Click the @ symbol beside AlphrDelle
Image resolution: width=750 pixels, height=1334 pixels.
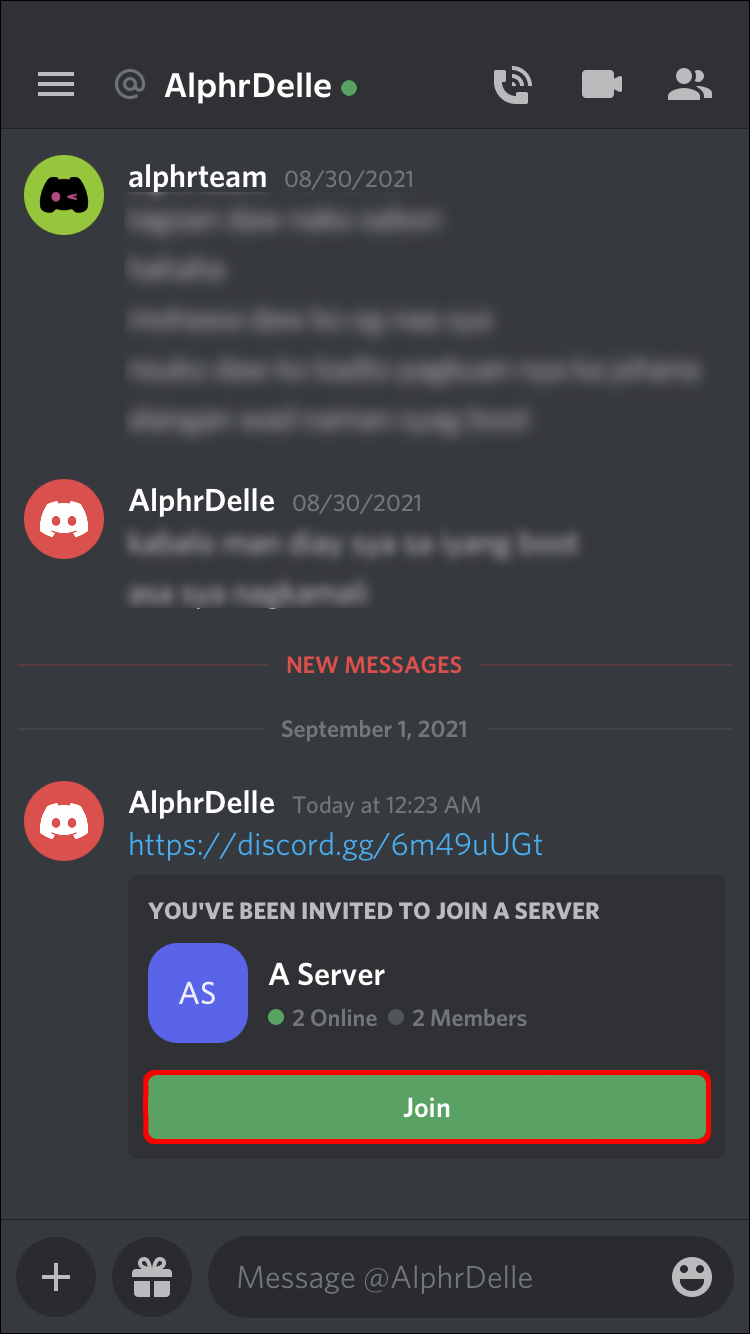tap(130, 85)
